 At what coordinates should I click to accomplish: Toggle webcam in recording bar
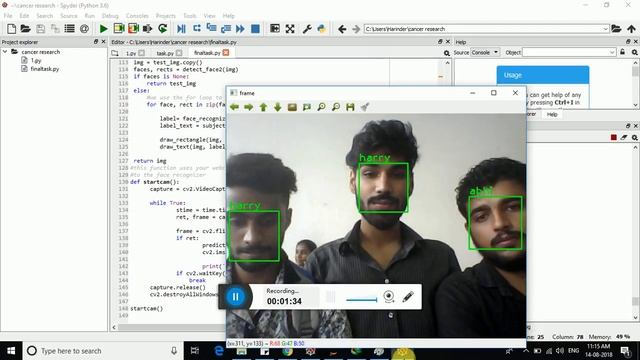389,296
